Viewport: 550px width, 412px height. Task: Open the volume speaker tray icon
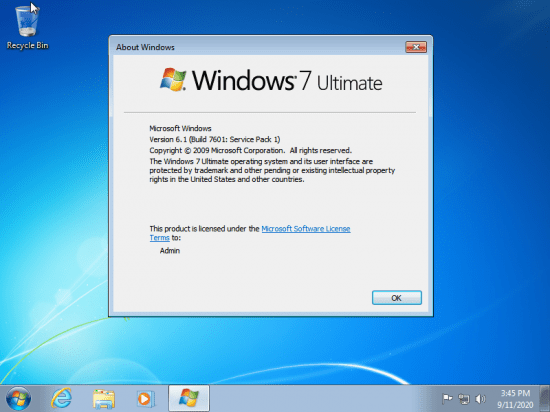480,399
